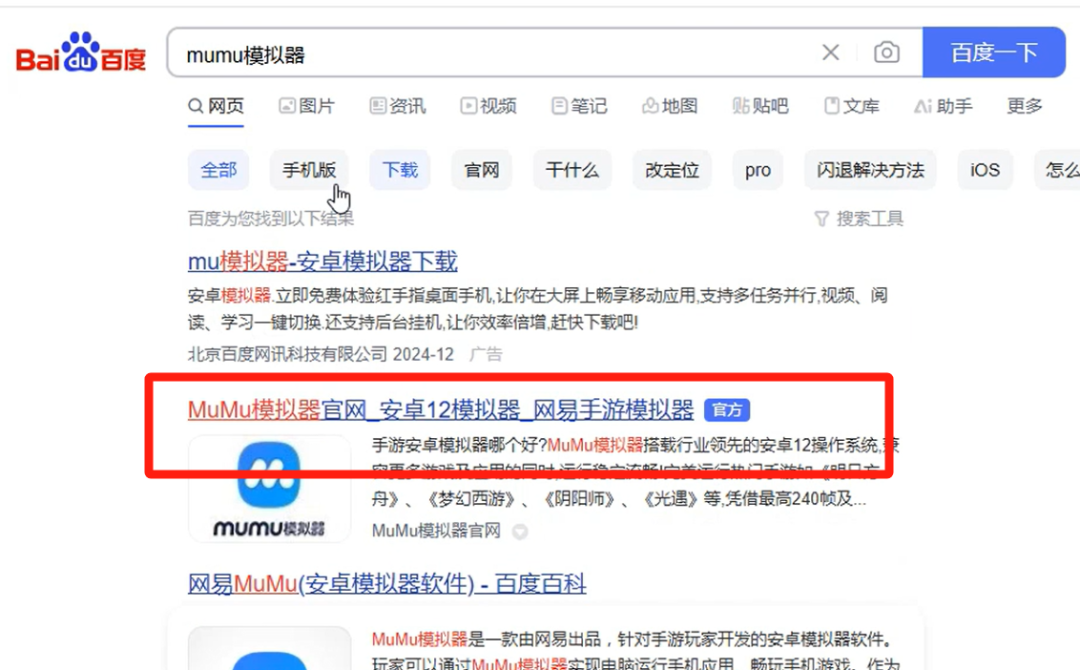Open the AI 助手 tab
The height and width of the screenshot is (670, 1080).
tap(943, 106)
